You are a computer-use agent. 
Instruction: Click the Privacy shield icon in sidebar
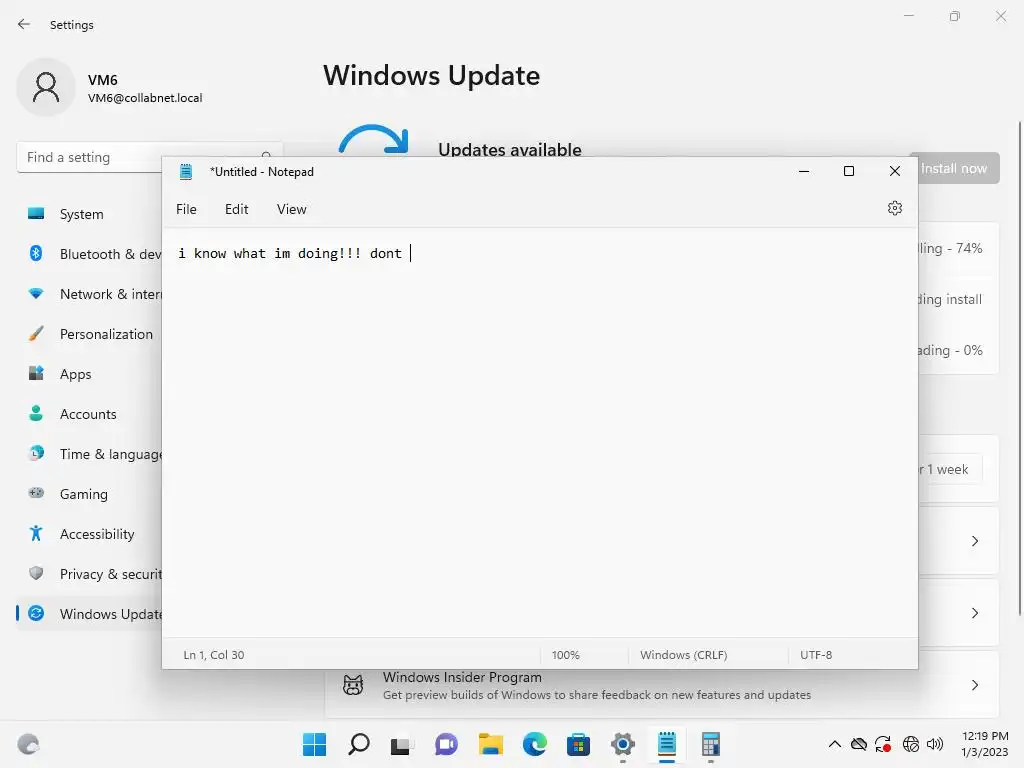(x=36, y=573)
